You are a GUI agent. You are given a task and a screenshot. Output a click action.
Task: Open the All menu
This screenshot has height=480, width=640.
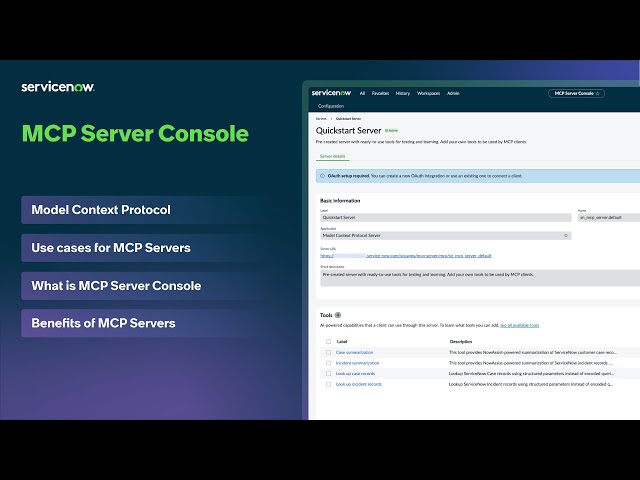click(362, 93)
